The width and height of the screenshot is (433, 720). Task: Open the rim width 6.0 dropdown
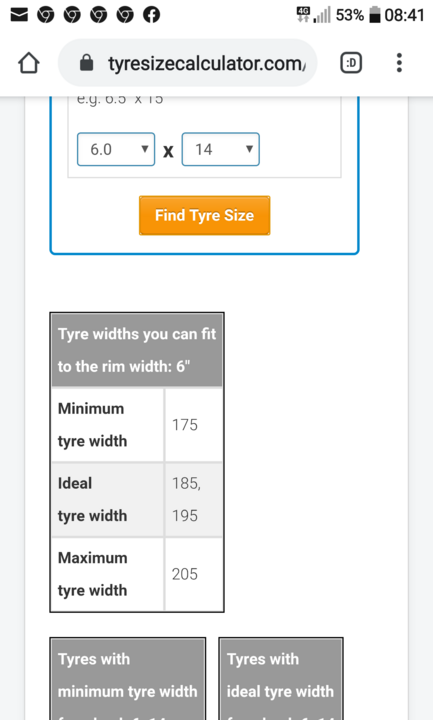tap(116, 149)
